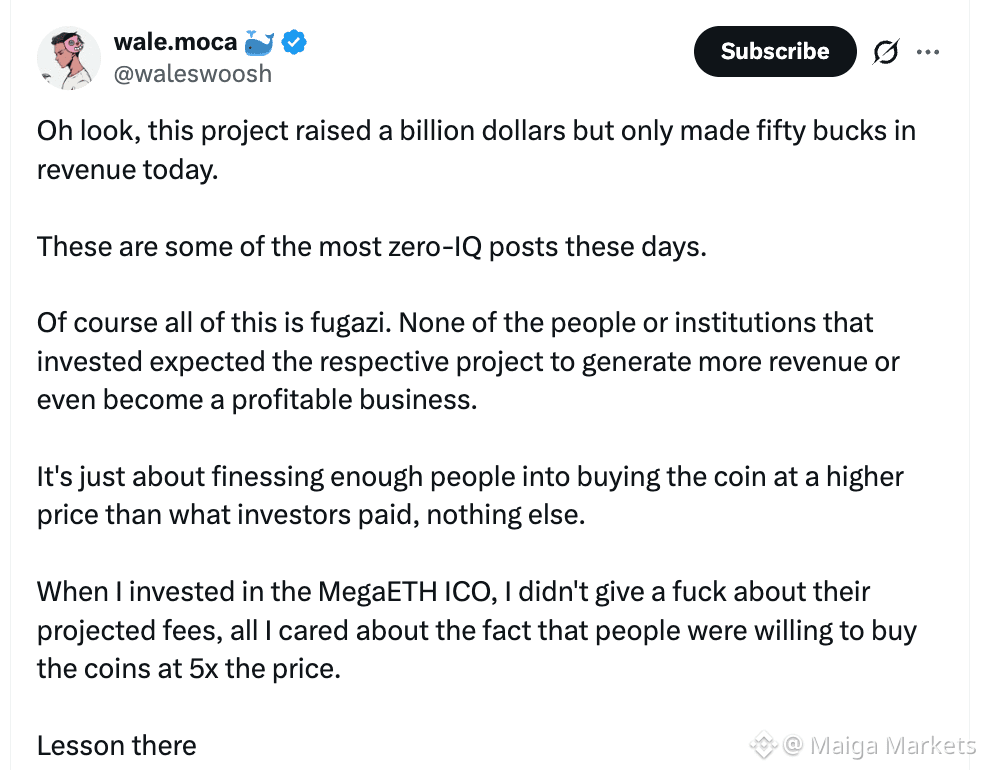The height and width of the screenshot is (770, 984).
Task: Click the blue verified checkmark badge
Action: (294, 43)
